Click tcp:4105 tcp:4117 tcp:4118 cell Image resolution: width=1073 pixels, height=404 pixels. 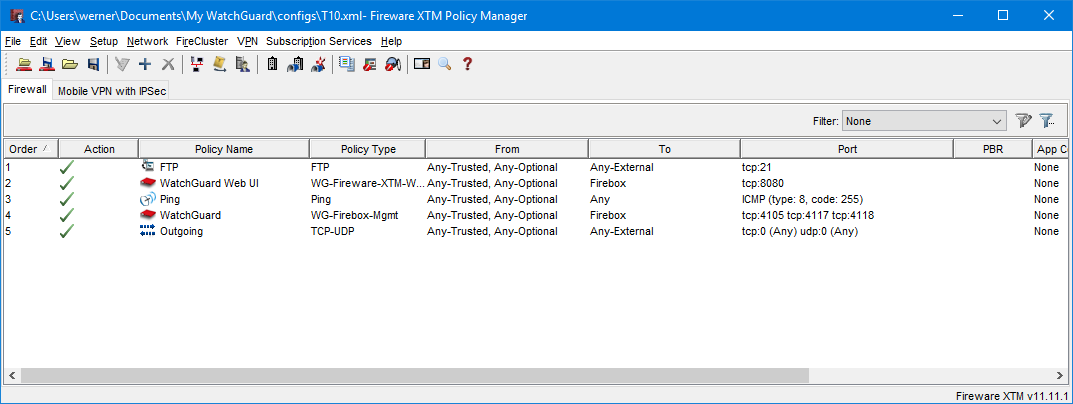click(x=846, y=215)
